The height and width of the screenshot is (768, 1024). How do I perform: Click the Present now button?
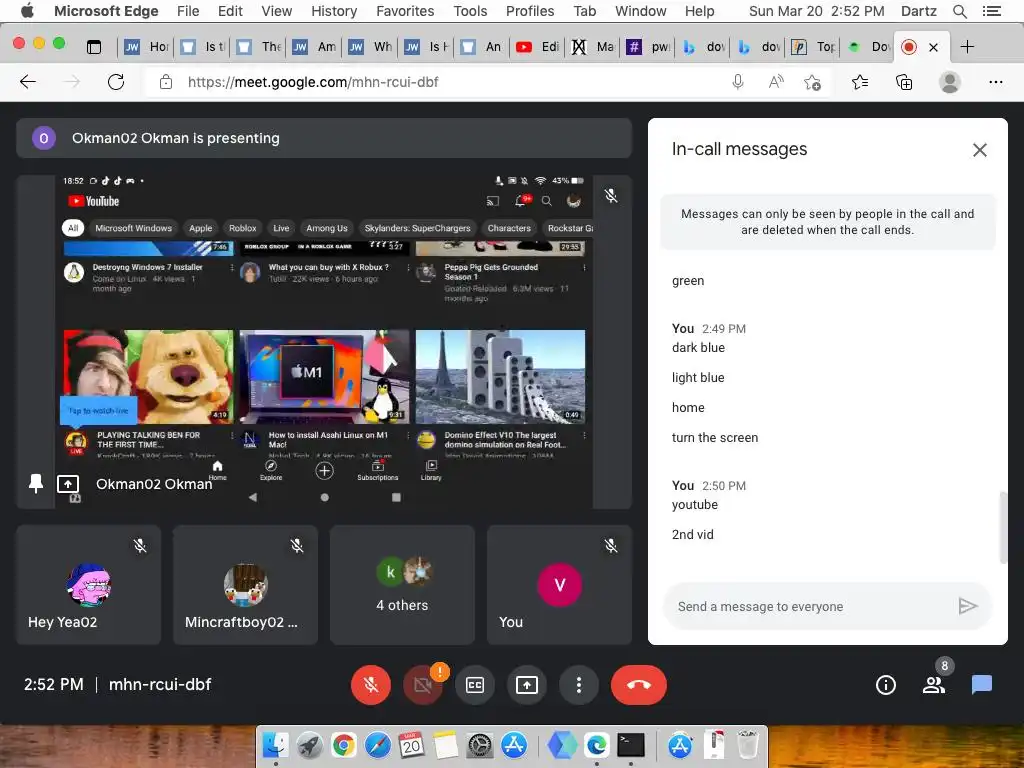[526, 684]
